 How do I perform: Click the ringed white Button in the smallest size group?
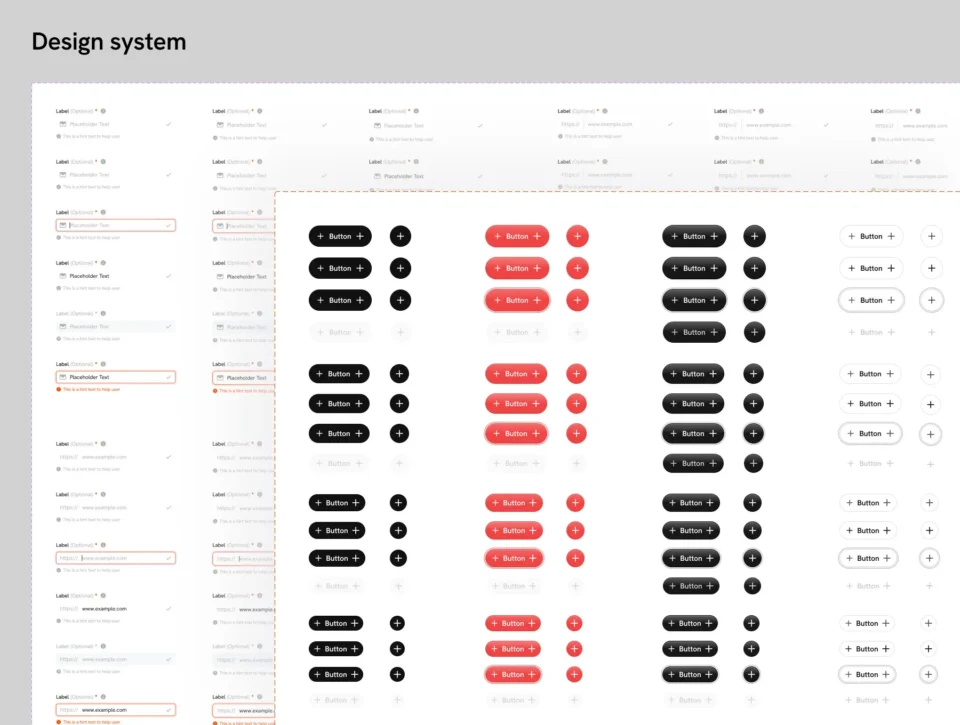pyautogui.click(x=866, y=674)
